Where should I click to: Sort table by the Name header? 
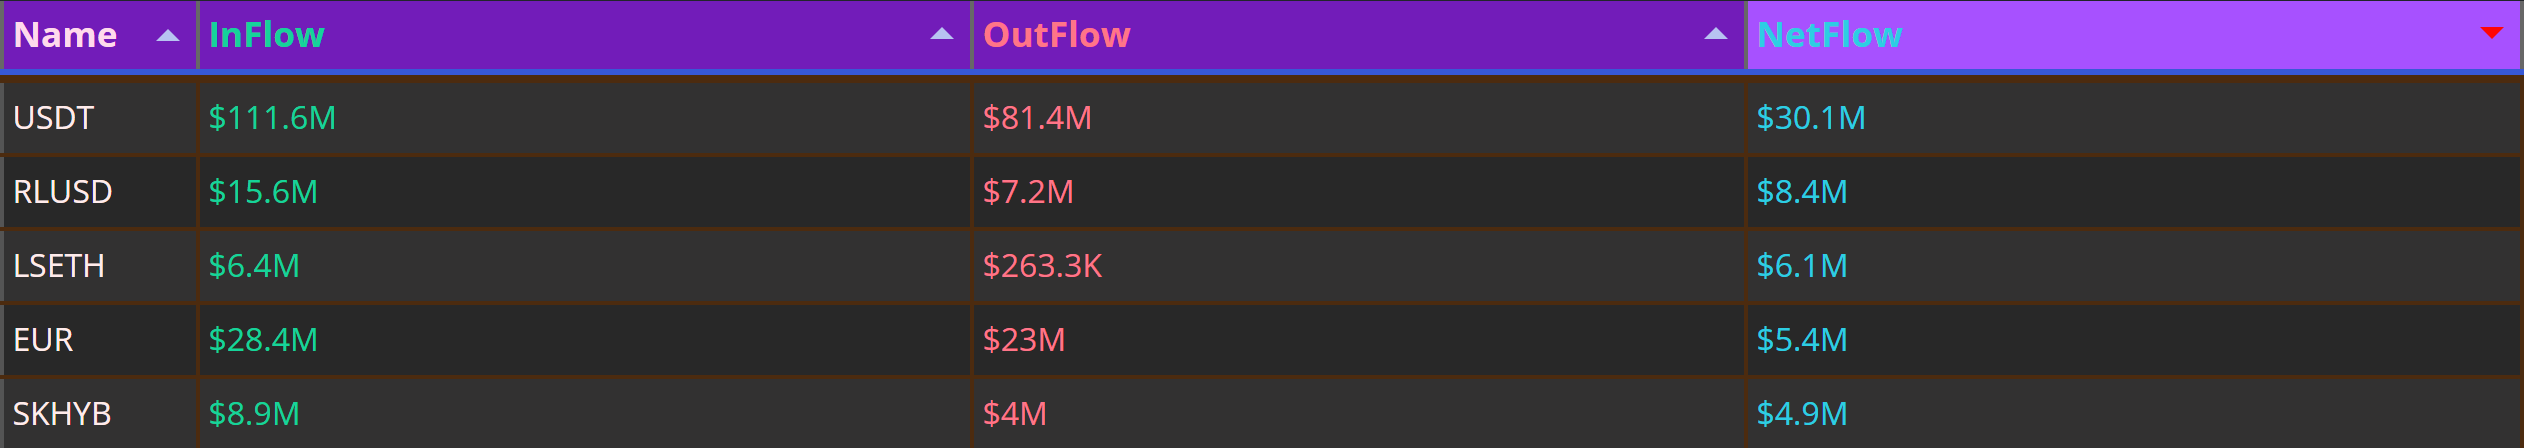point(65,35)
